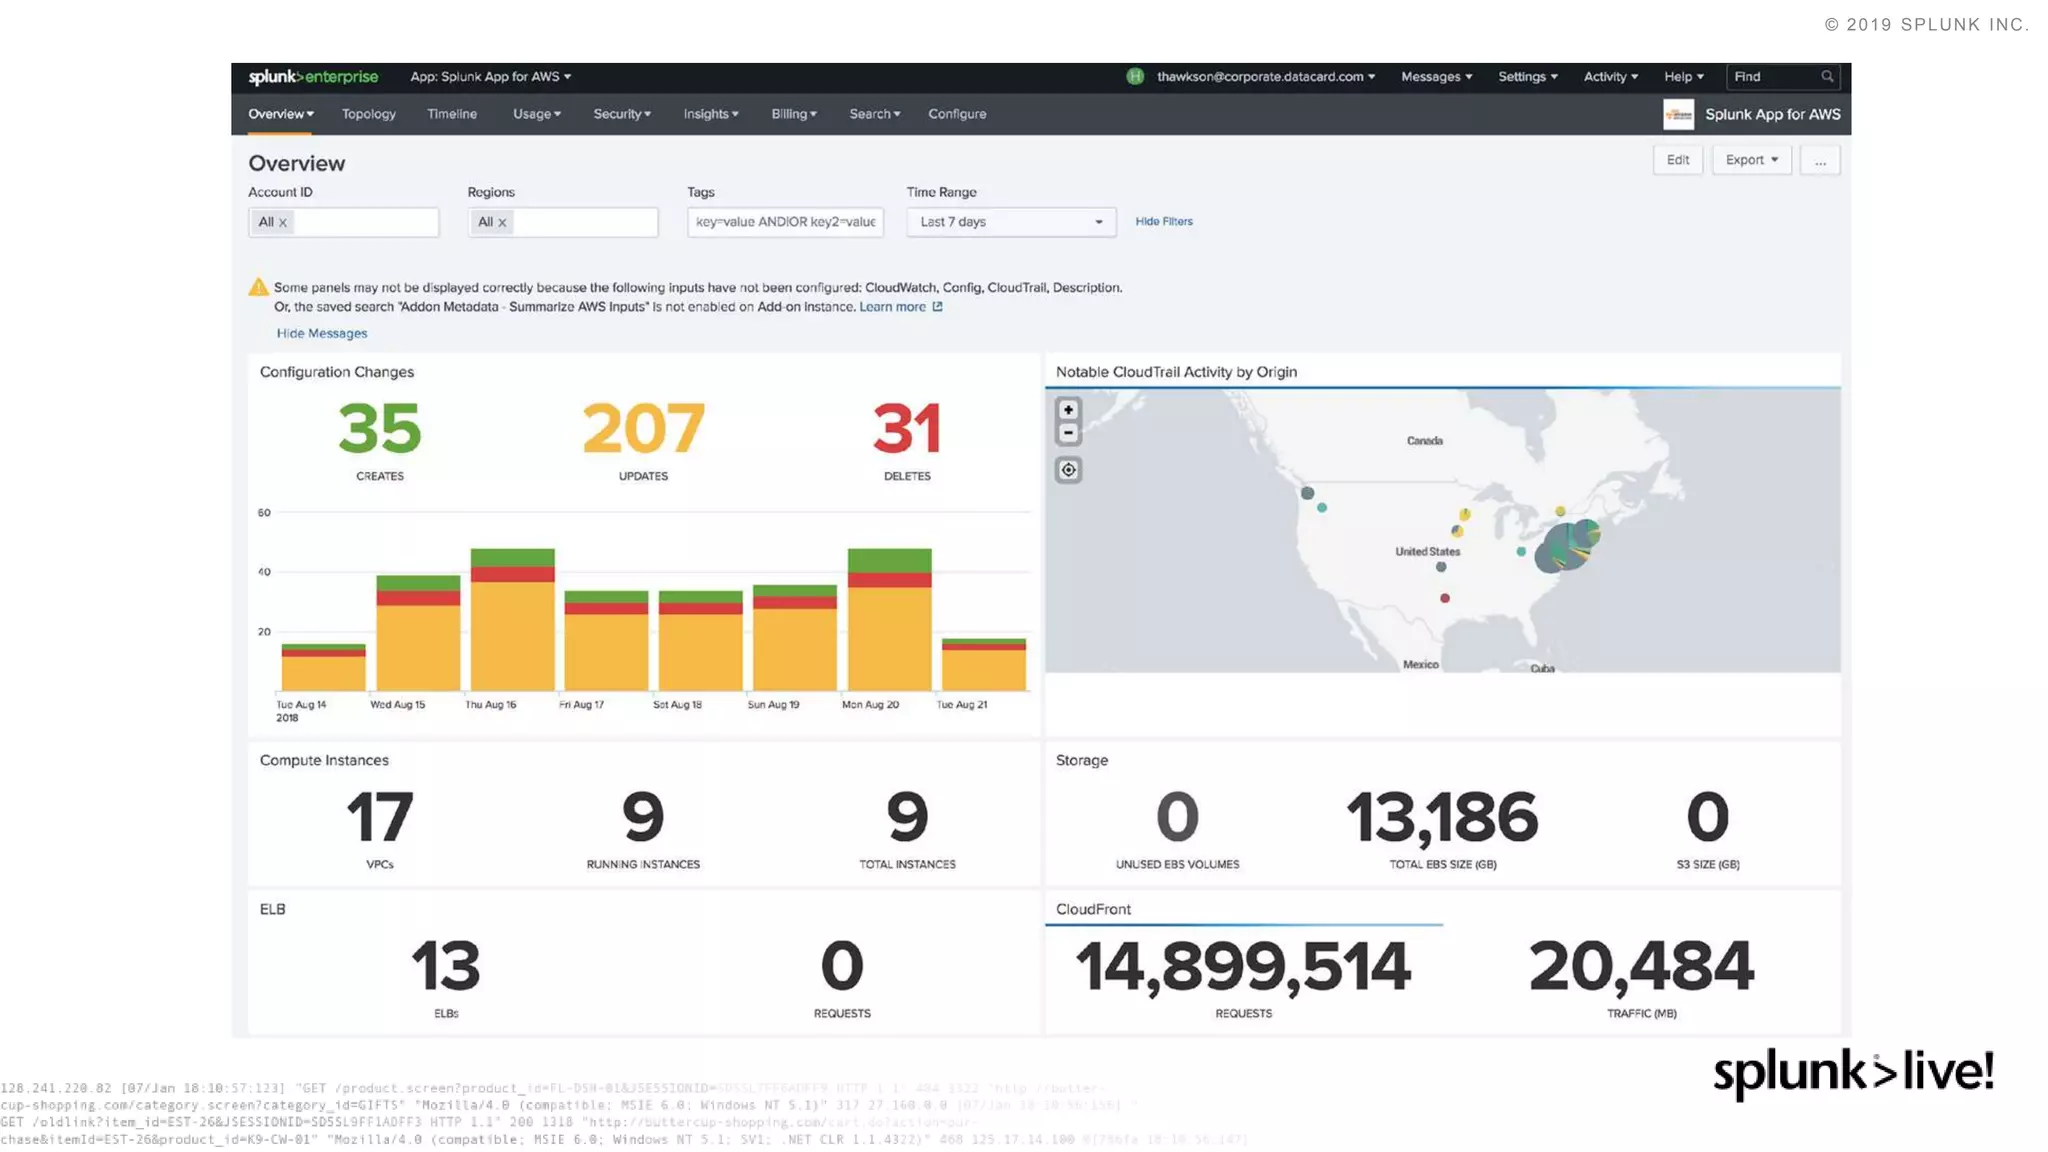Click the 0 ELB Requests value
The image size is (2048, 1152).
coord(842,966)
